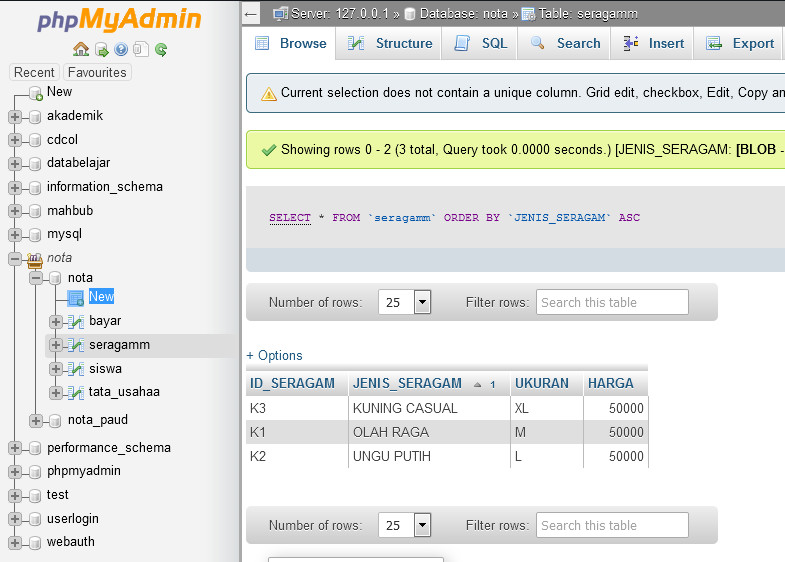Click Server: 127.0.0.1 breadcrumb link
Screen dimensions: 785x562
click(x=340, y=14)
